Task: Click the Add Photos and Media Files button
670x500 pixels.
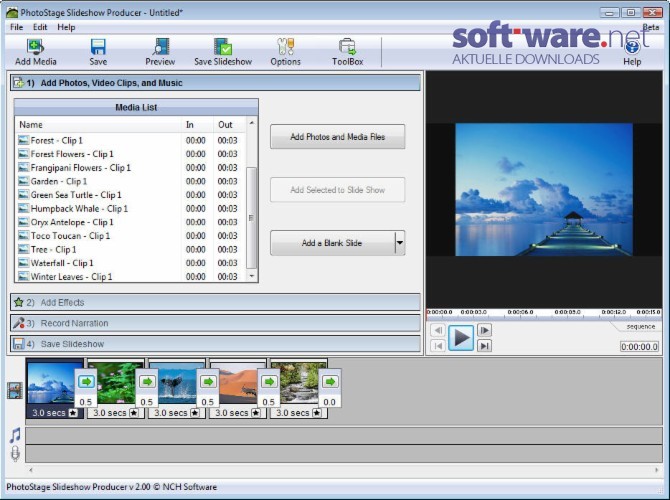Action: tap(338, 137)
